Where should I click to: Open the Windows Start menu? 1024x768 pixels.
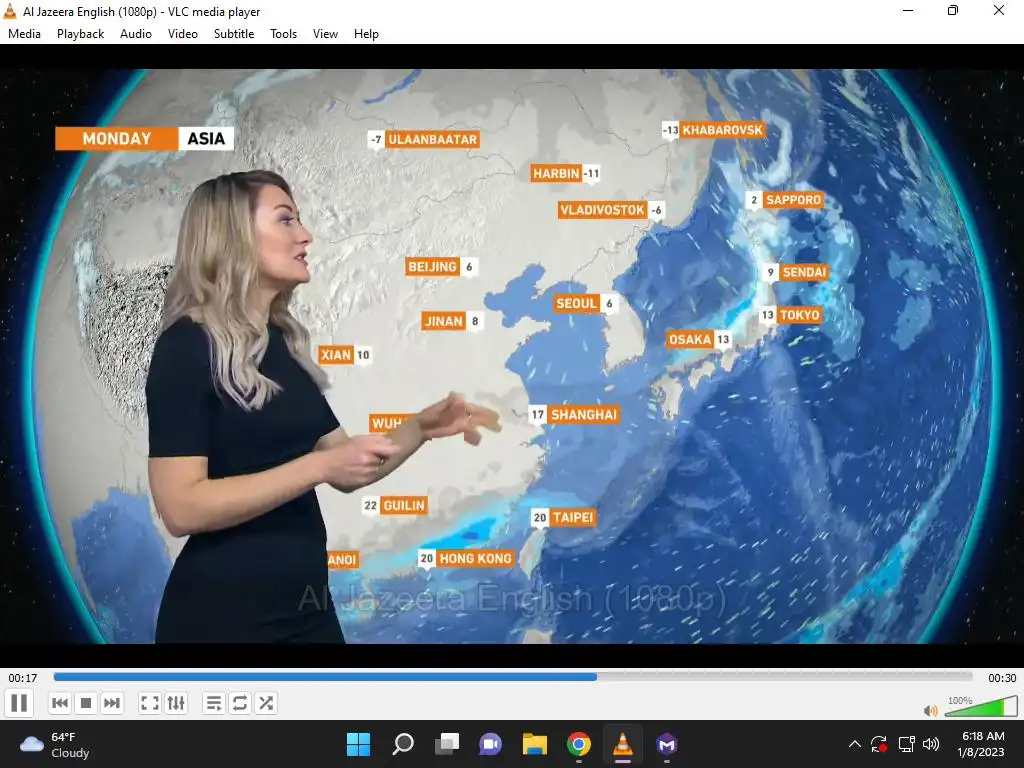359,744
